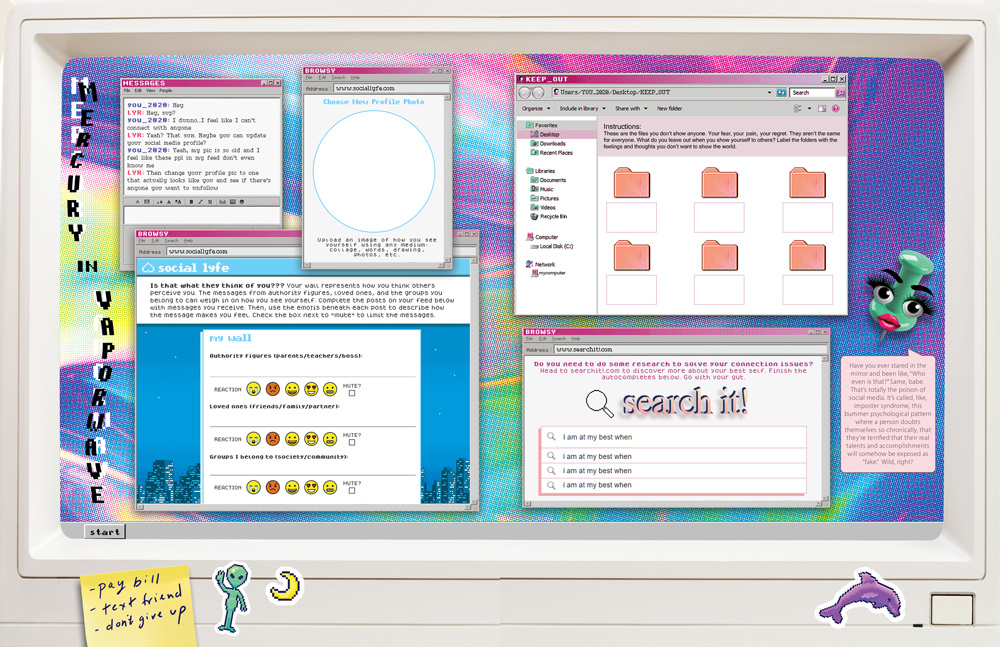Check MUTE? for Groups I belong to
The width and height of the screenshot is (1000, 647).
pos(352,491)
